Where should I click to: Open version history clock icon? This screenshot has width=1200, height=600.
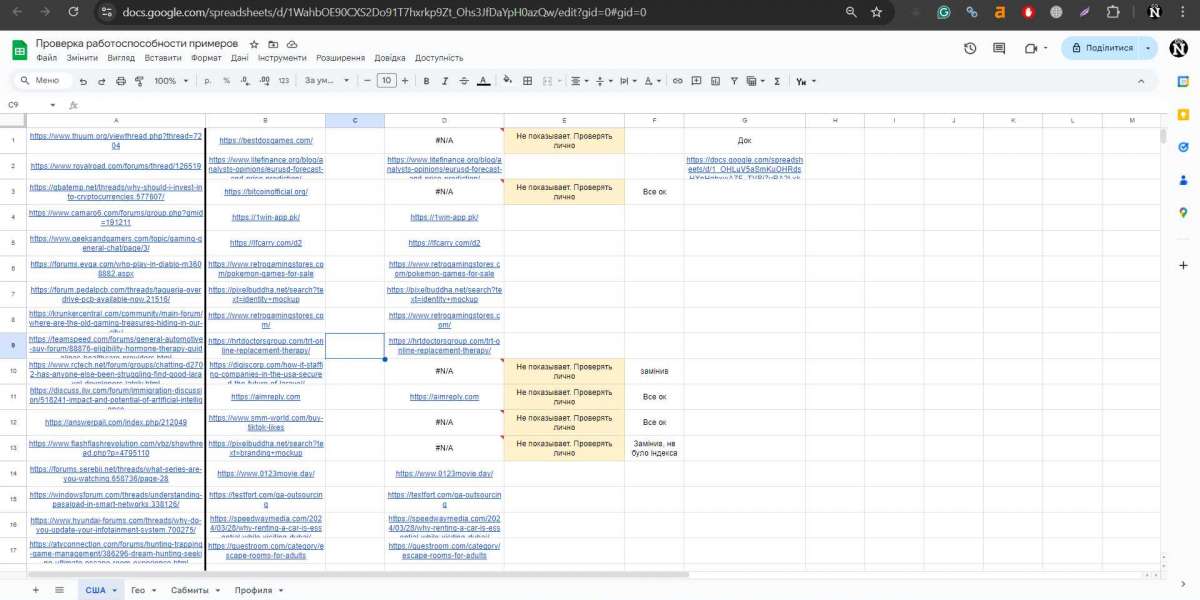click(x=970, y=48)
